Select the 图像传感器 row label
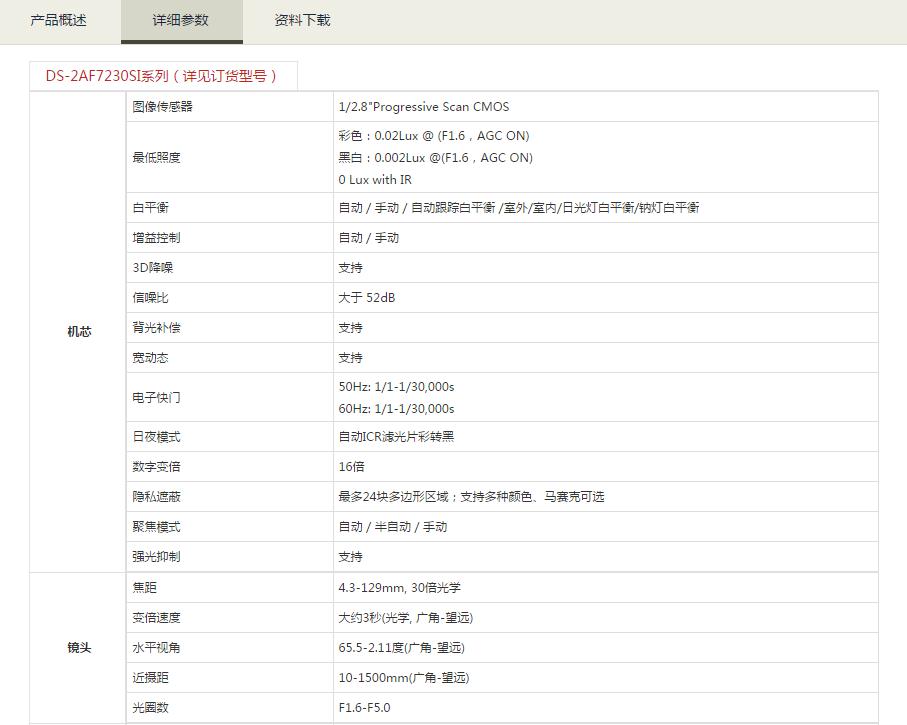The image size is (907, 725). (162, 107)
